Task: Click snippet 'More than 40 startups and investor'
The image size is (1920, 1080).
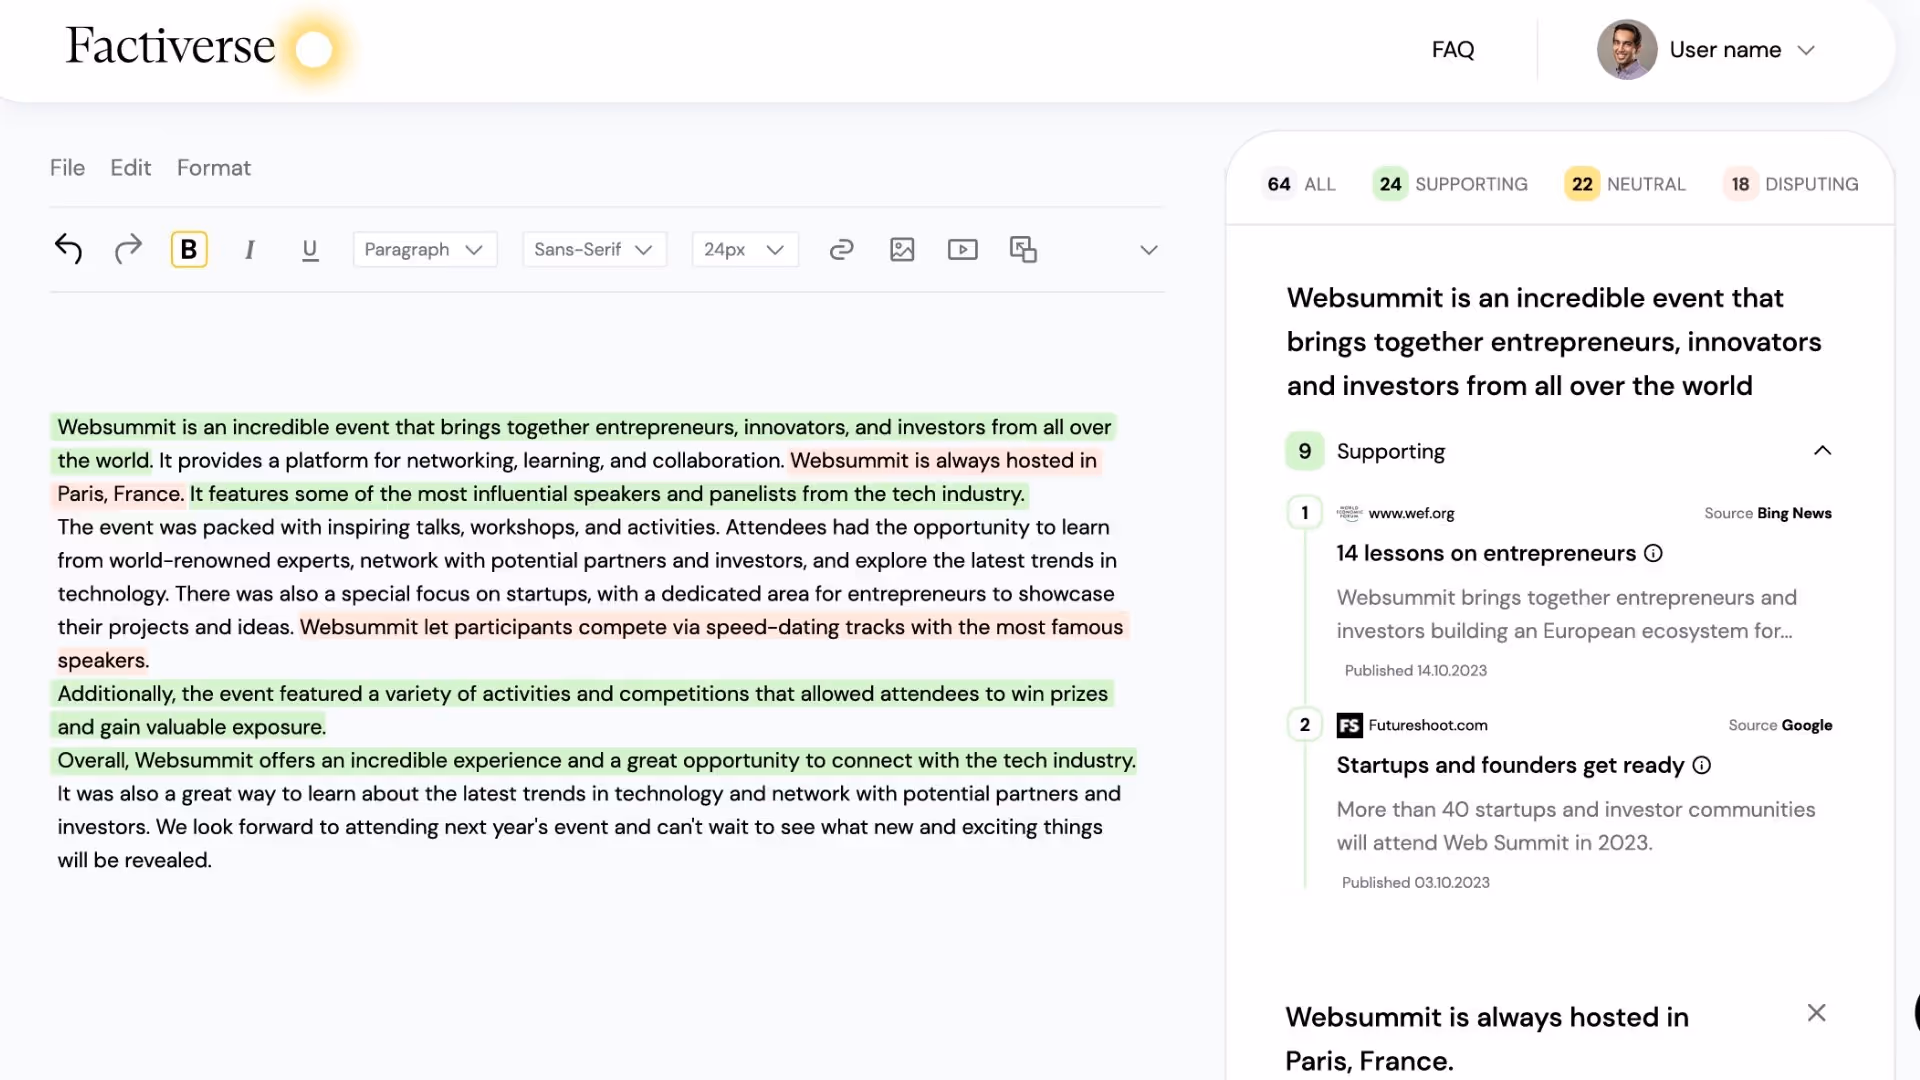Action: [1575, 826]
